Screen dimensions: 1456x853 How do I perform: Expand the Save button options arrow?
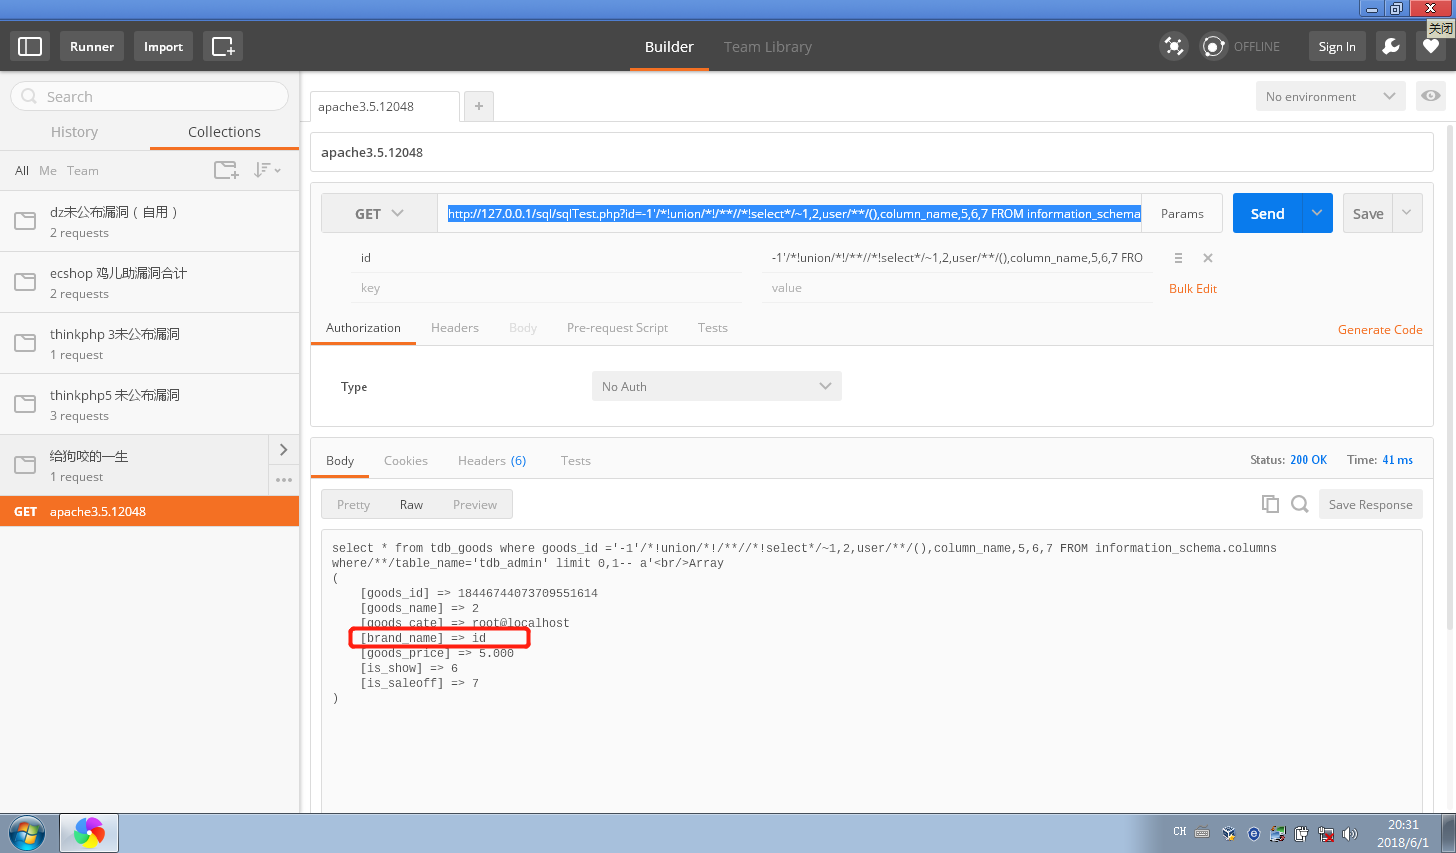click(1407, 213)
